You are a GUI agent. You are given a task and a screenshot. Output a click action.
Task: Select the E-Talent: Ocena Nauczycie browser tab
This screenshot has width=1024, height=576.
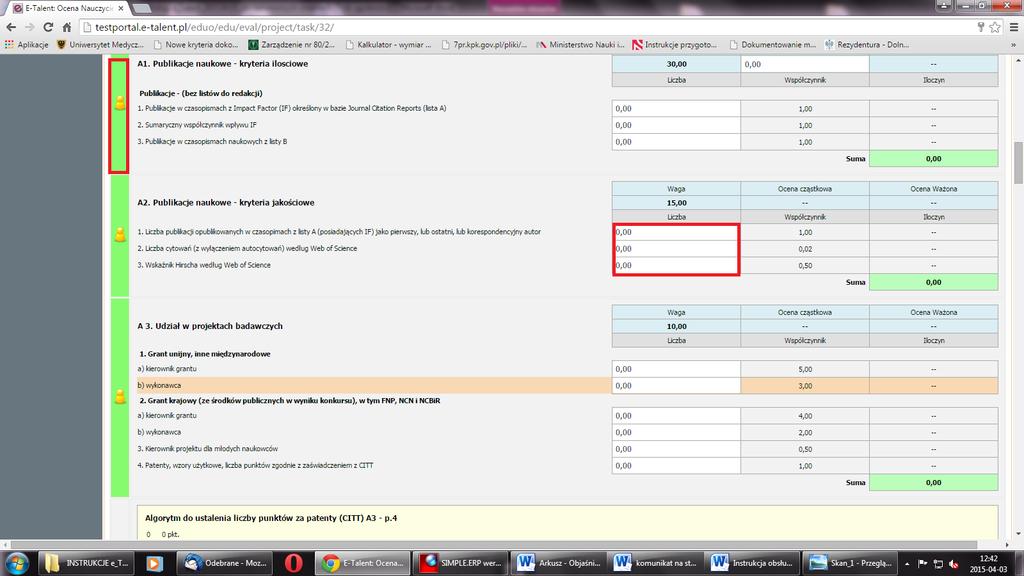click(65, 8)
